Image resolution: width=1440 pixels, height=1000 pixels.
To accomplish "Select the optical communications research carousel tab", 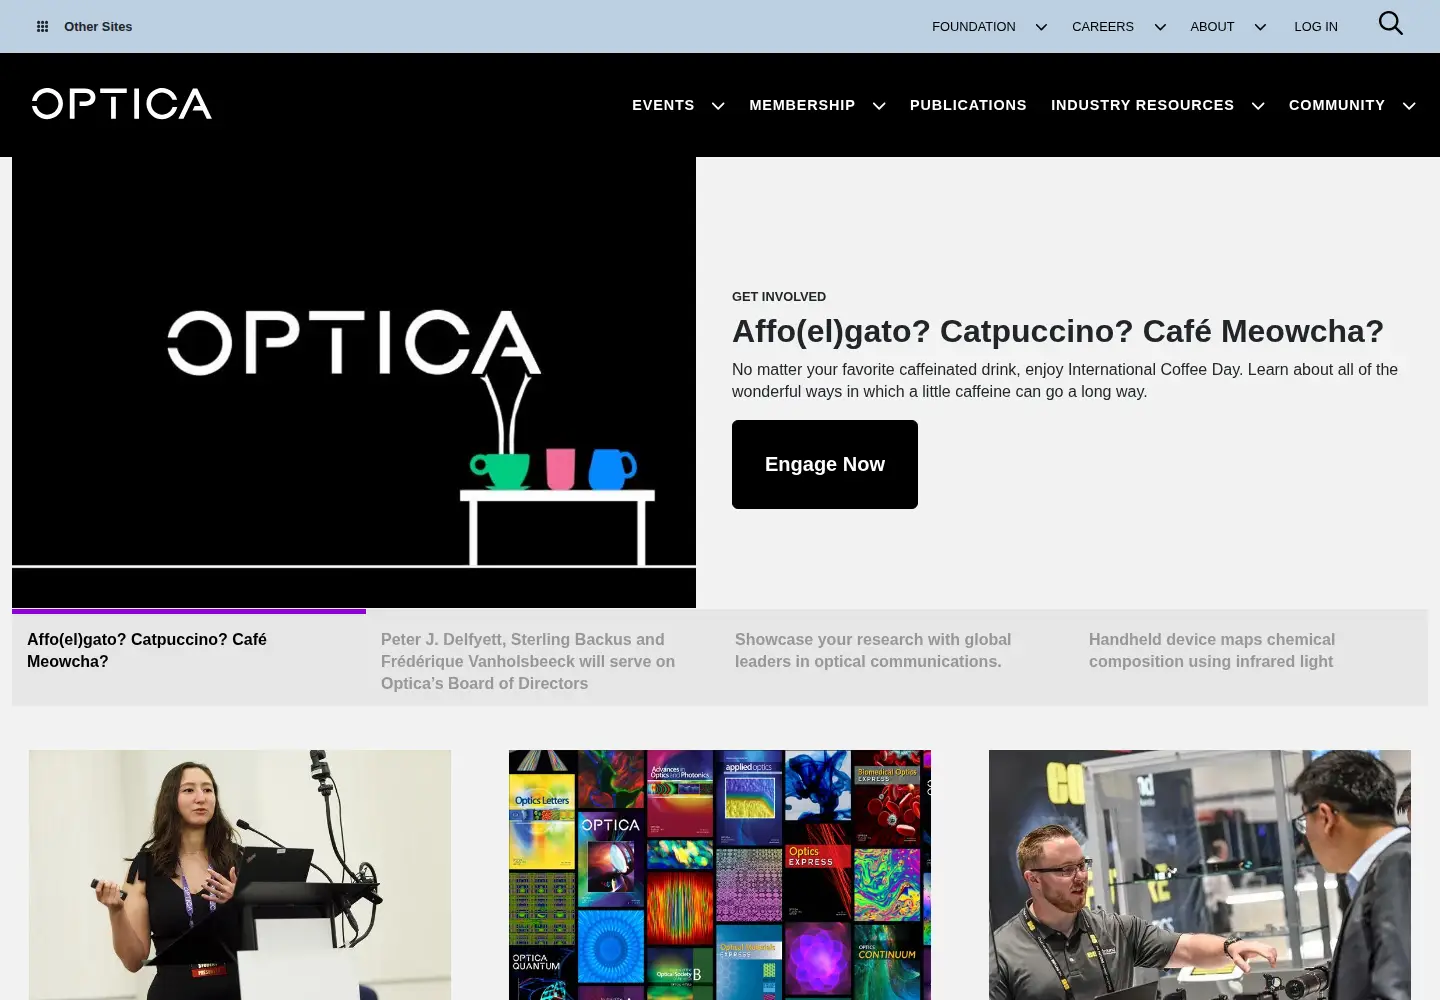I will (897, 657).
